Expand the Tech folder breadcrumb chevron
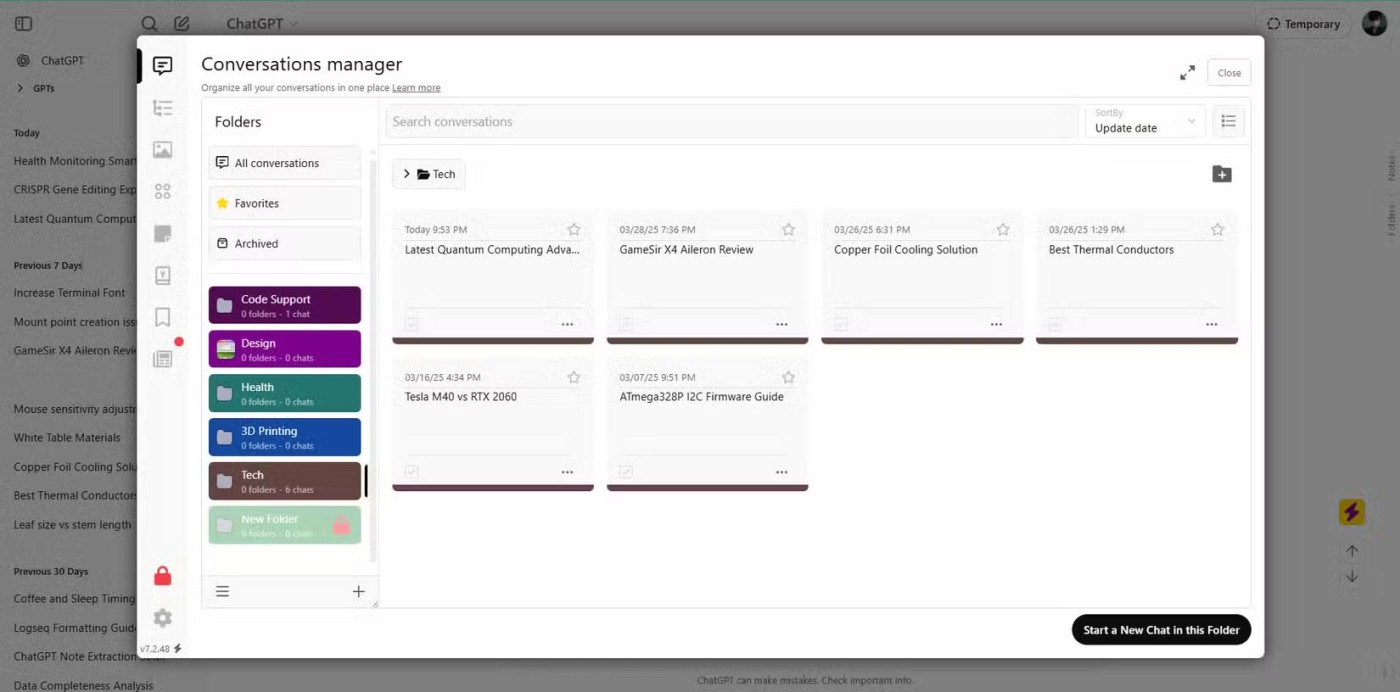 point(407,174)
